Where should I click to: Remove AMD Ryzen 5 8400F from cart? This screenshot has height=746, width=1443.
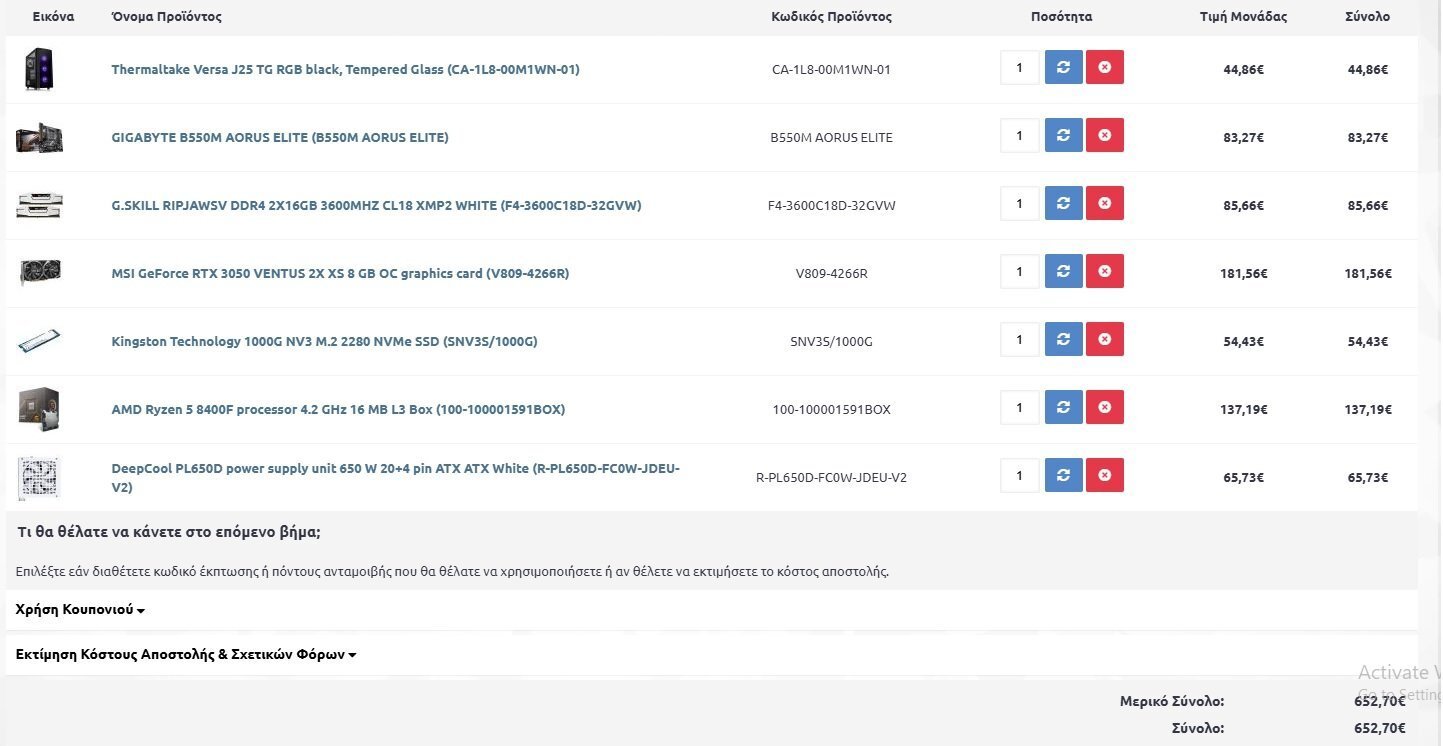click(x=1105, y=407)
